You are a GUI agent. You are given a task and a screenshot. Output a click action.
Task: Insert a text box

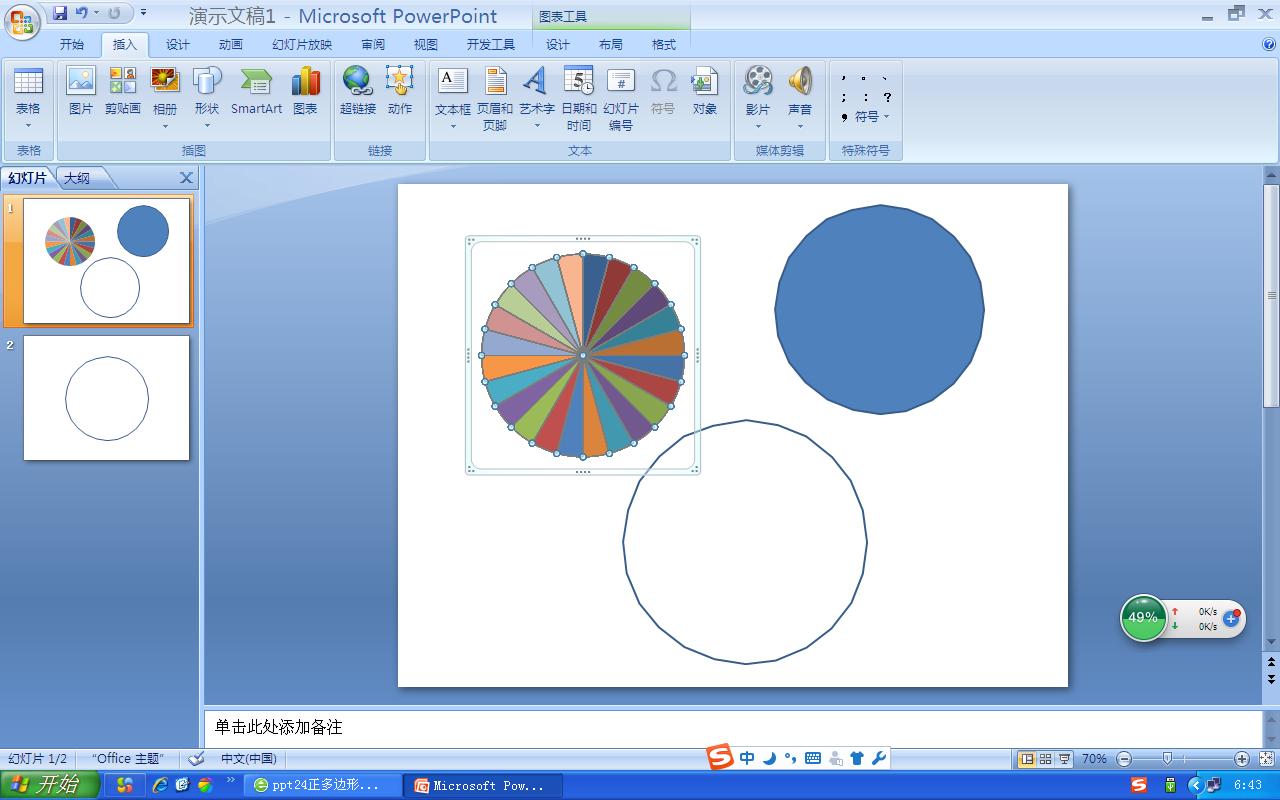click(451, 95)
